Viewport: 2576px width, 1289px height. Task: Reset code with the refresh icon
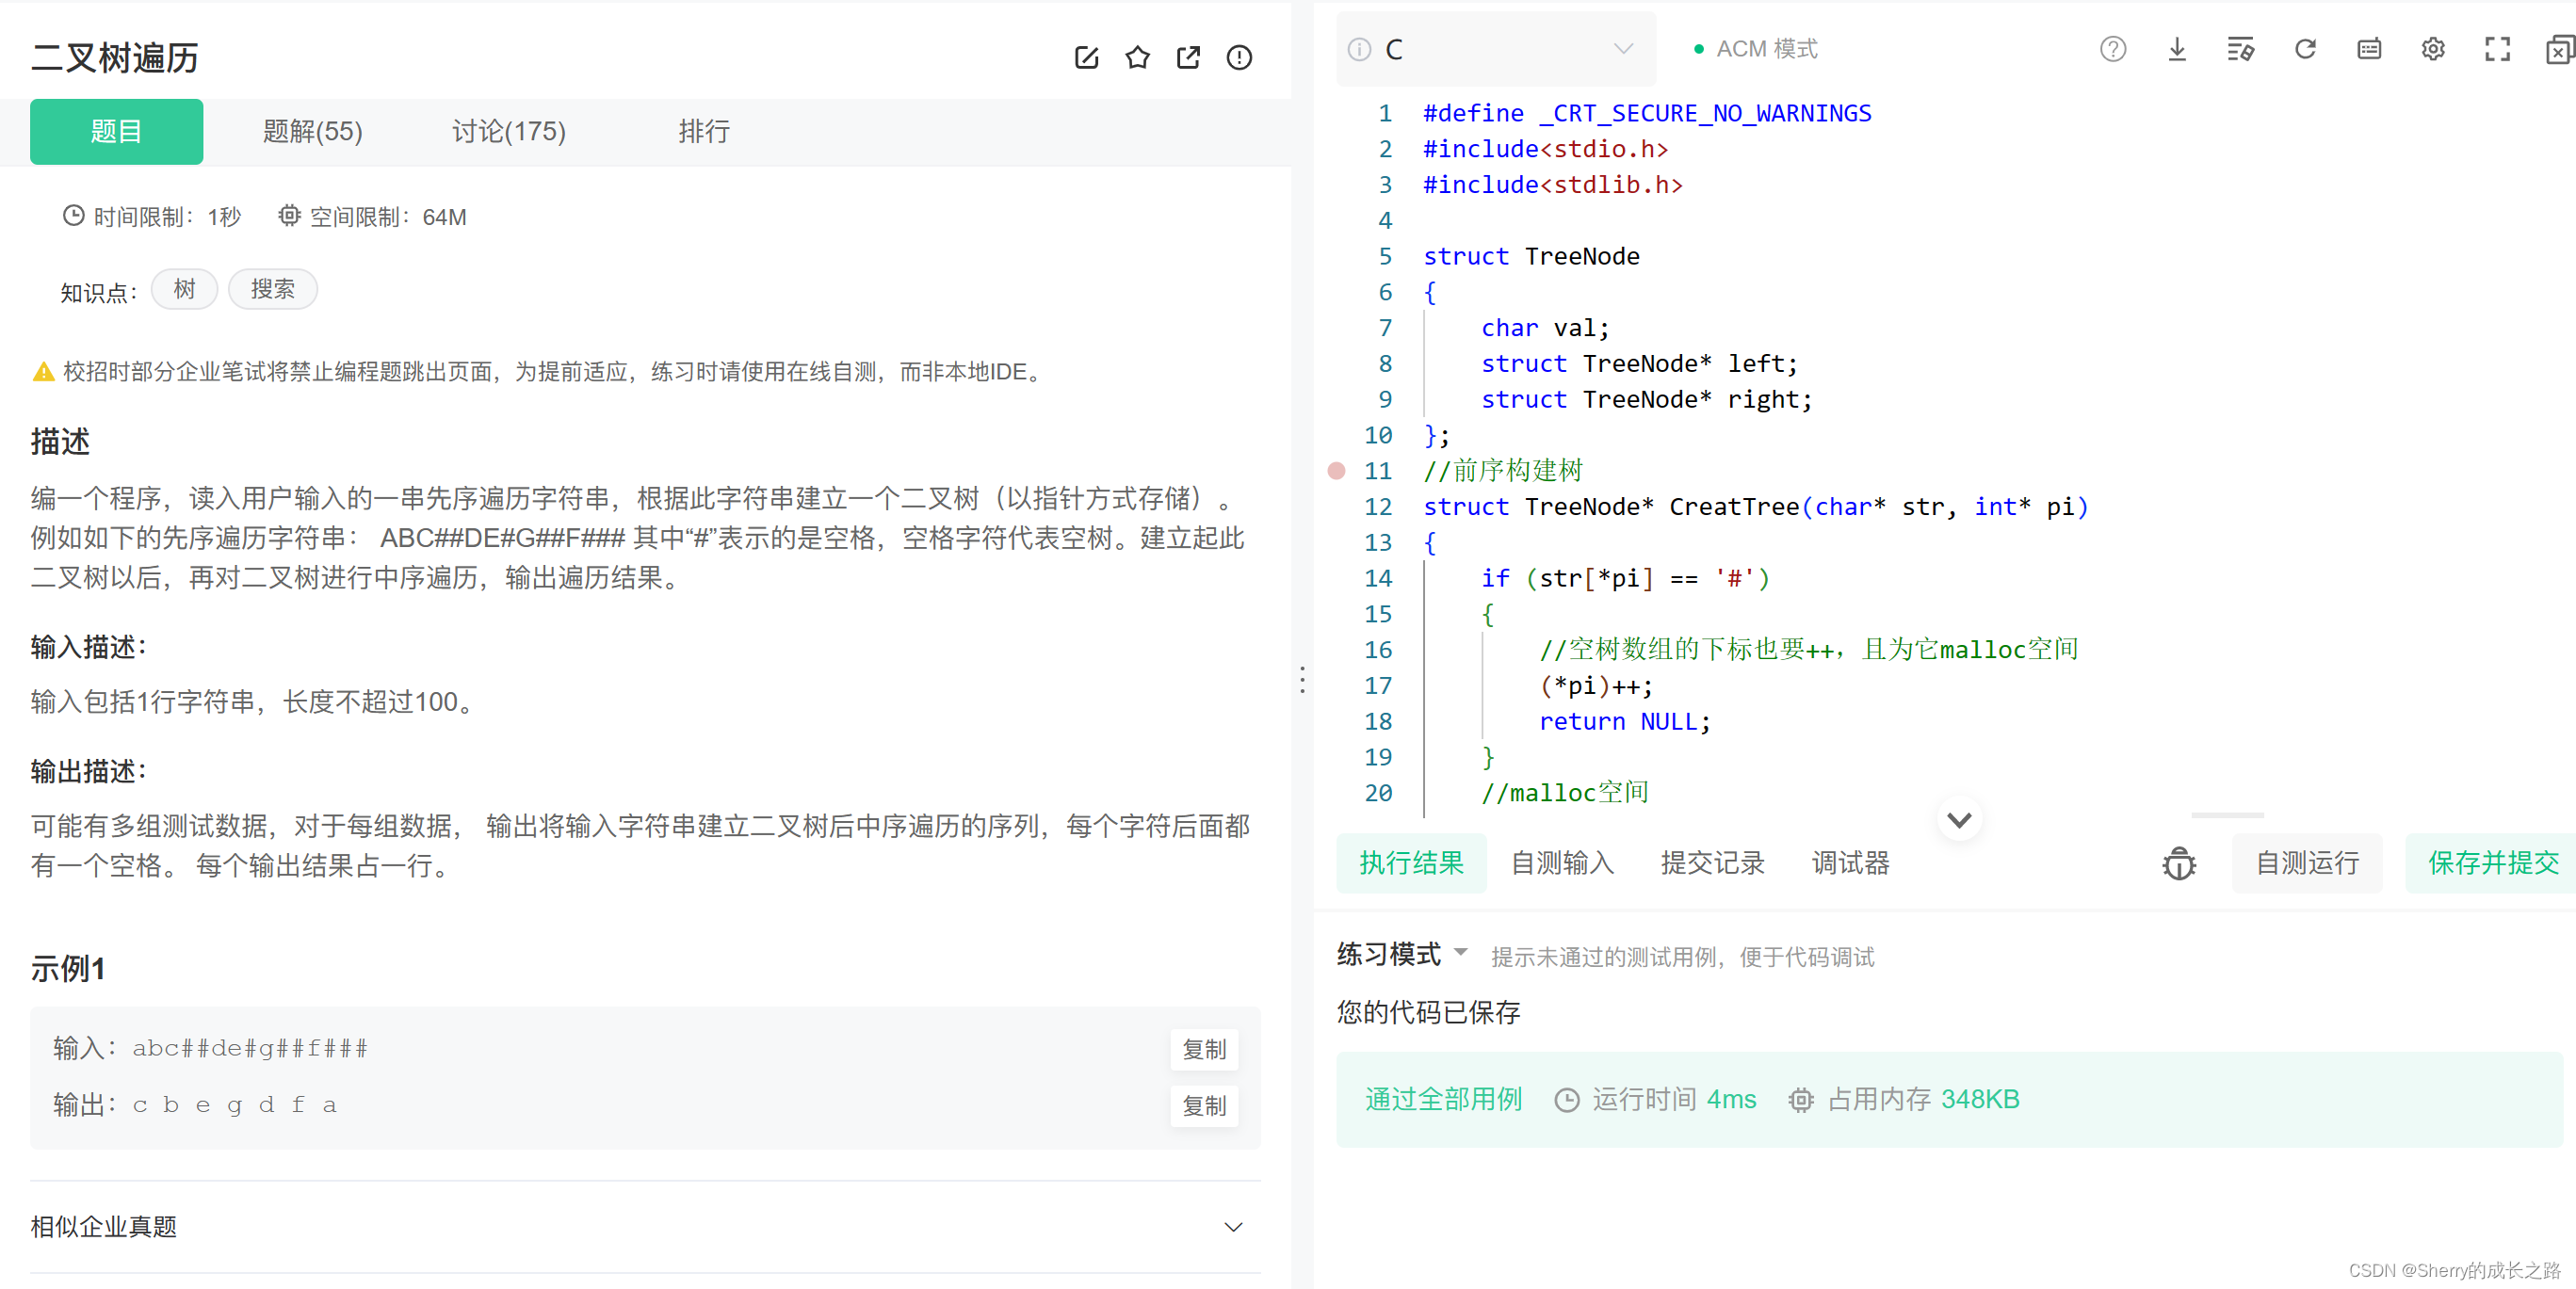coord(2304,49)
